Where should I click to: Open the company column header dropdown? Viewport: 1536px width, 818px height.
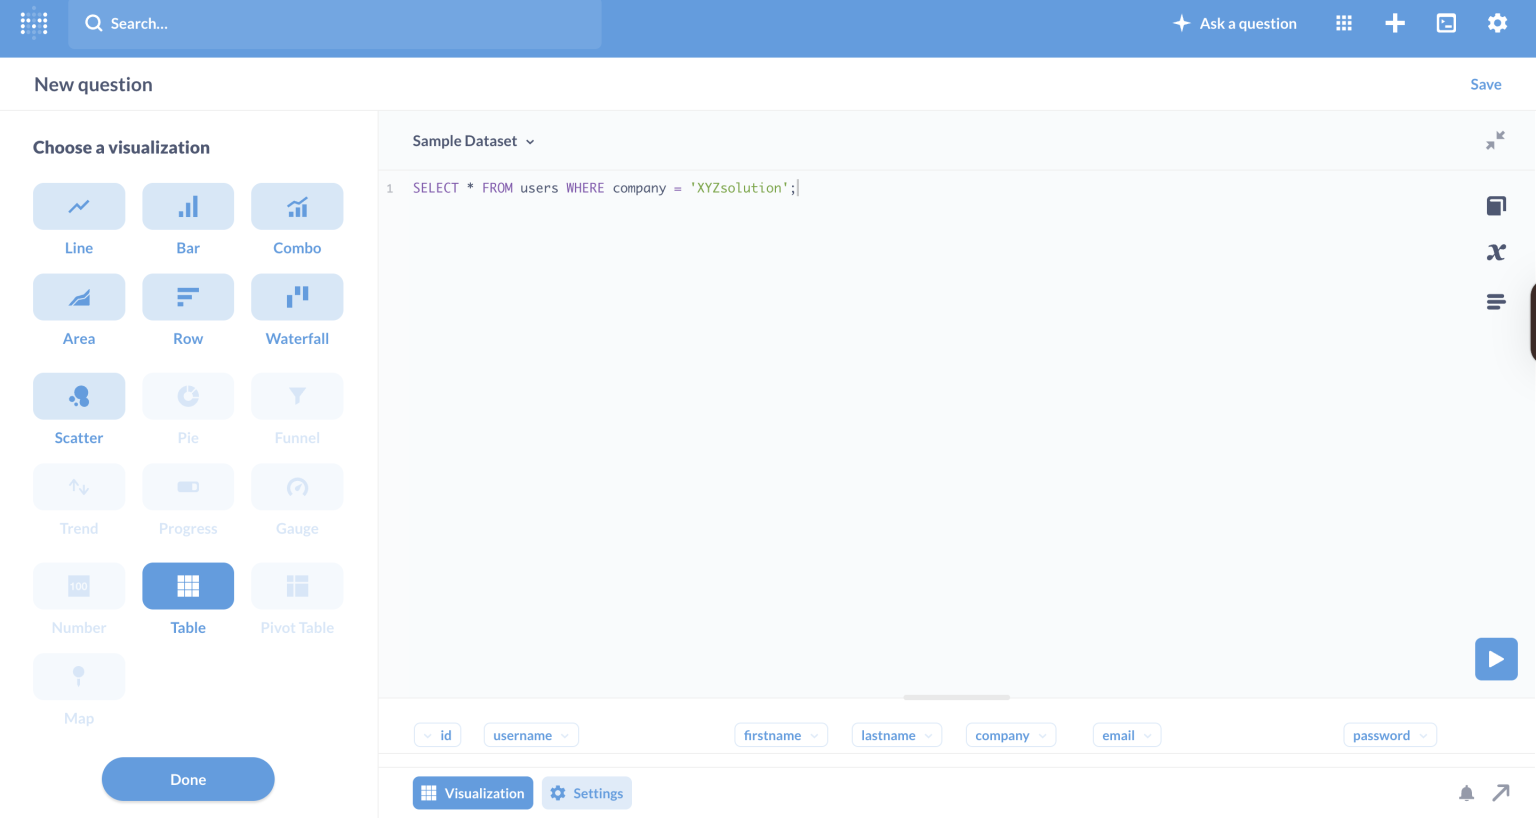(x=1011, y=735)
